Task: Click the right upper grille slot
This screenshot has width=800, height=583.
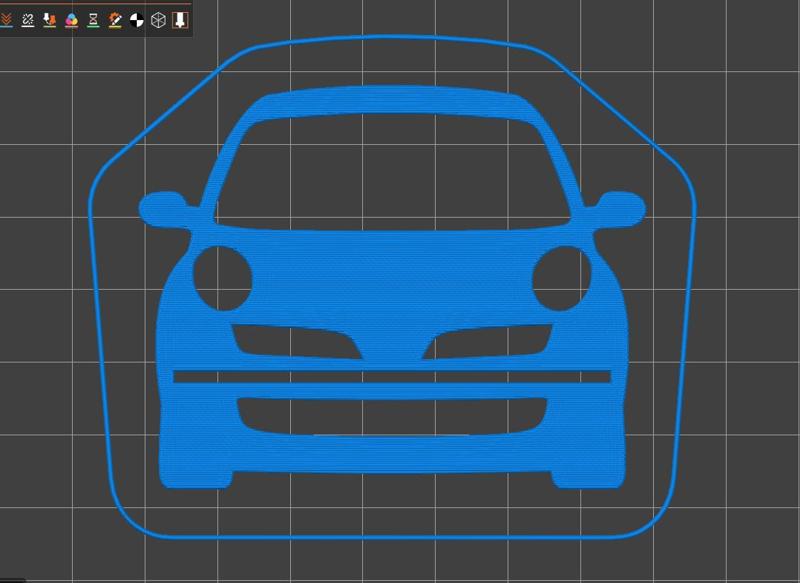Action: [x=490, y=340]
